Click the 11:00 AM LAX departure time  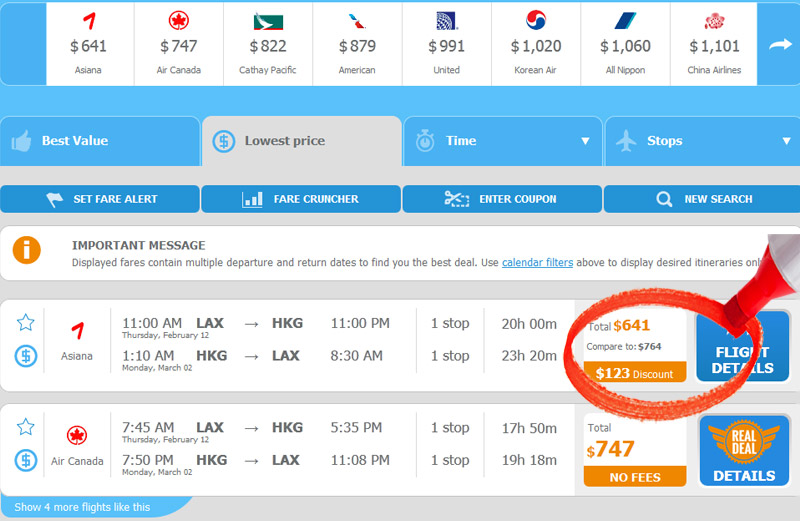pyautogui.click(x=152, y=323)
